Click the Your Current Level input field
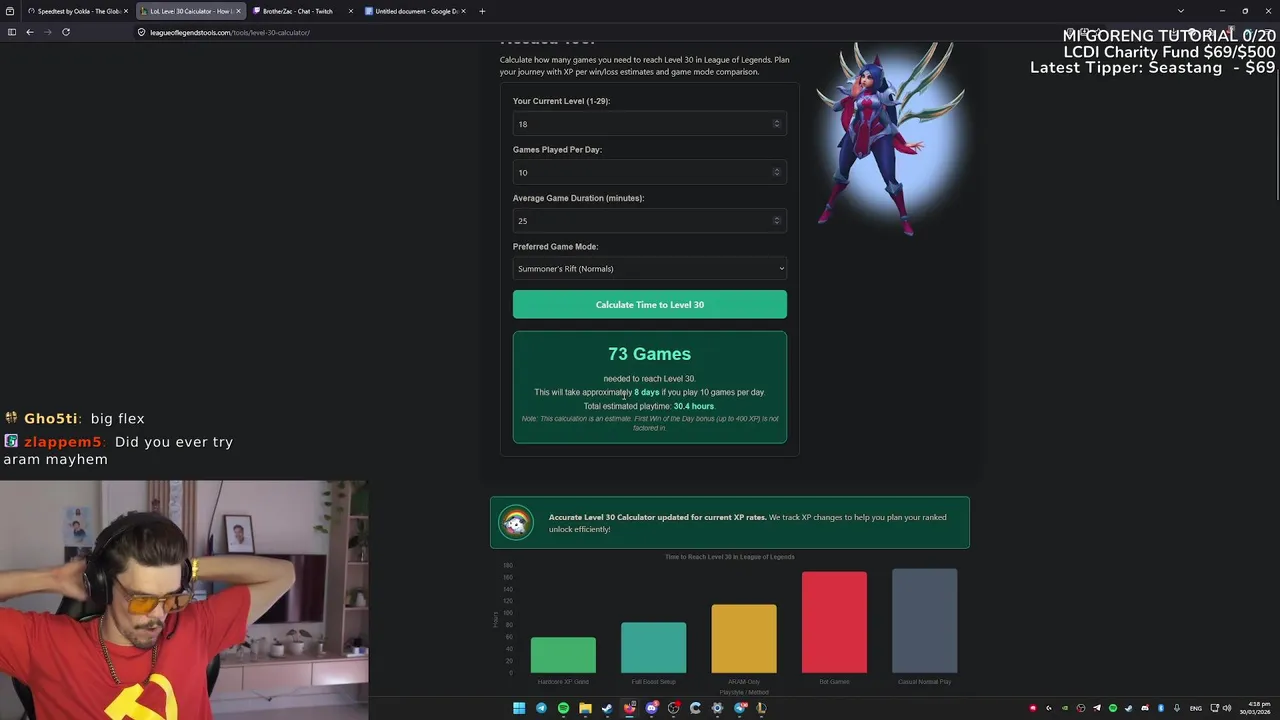Viewport: 1280px width, 720px height. [x=650, y=124]
